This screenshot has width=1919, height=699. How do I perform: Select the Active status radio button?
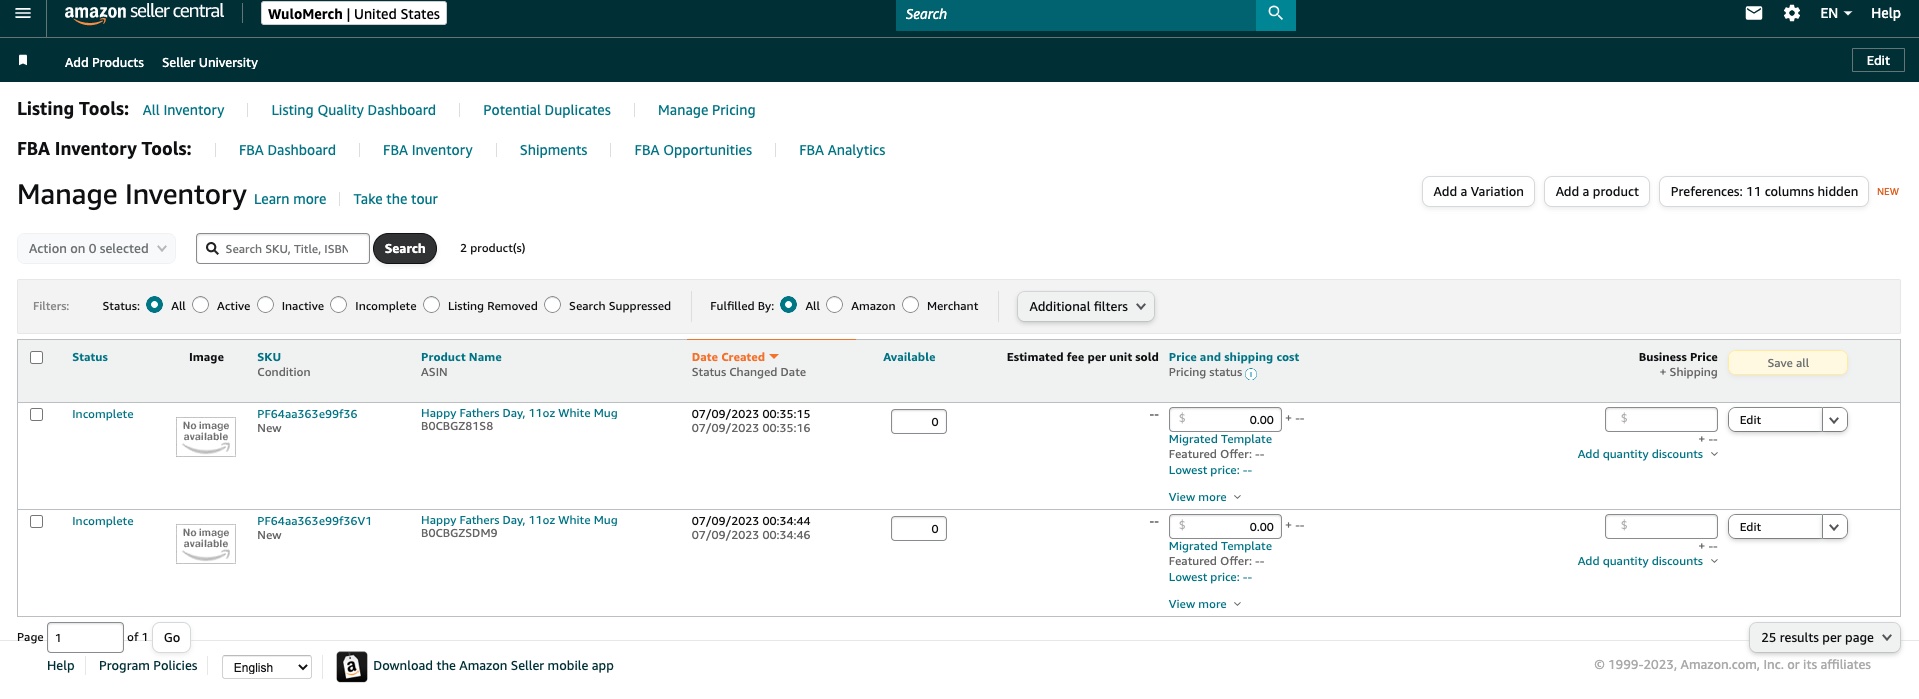click(x=201, y=305)
